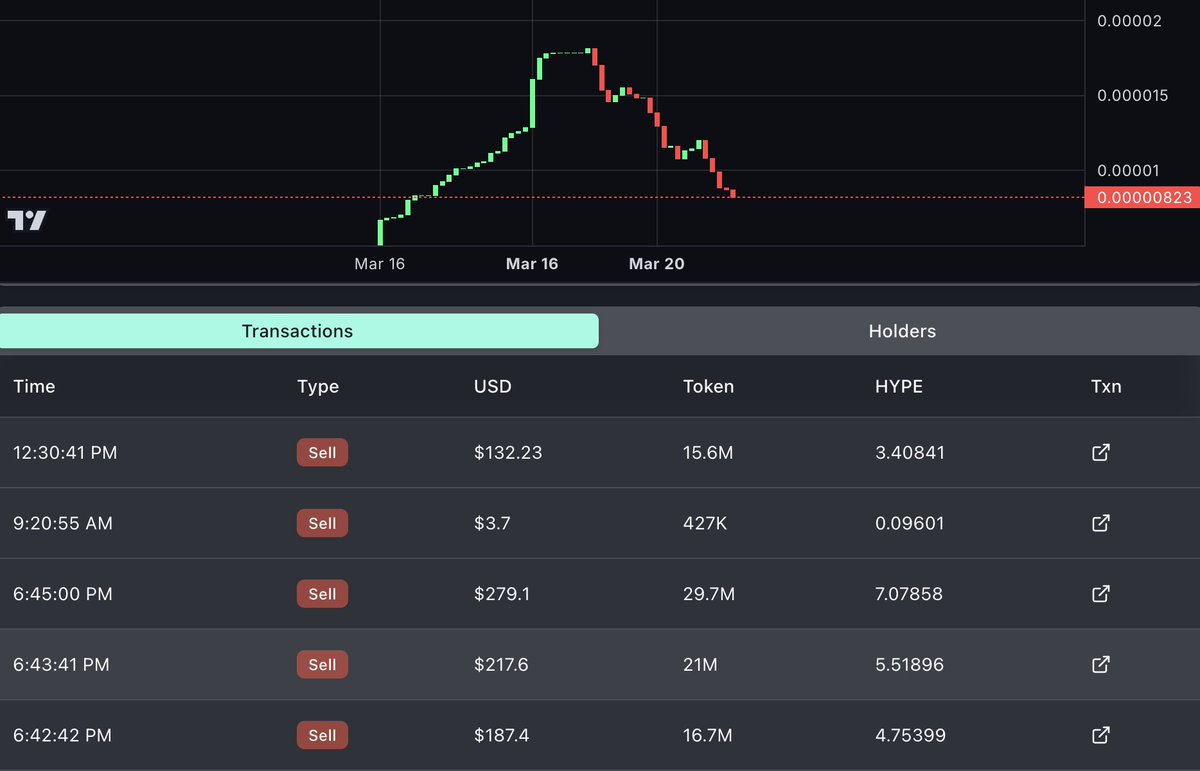Viewport: 1200px width, 771px height.
Task: Click the current price label 0.00000823
Action: click(x=1142, y=197)
